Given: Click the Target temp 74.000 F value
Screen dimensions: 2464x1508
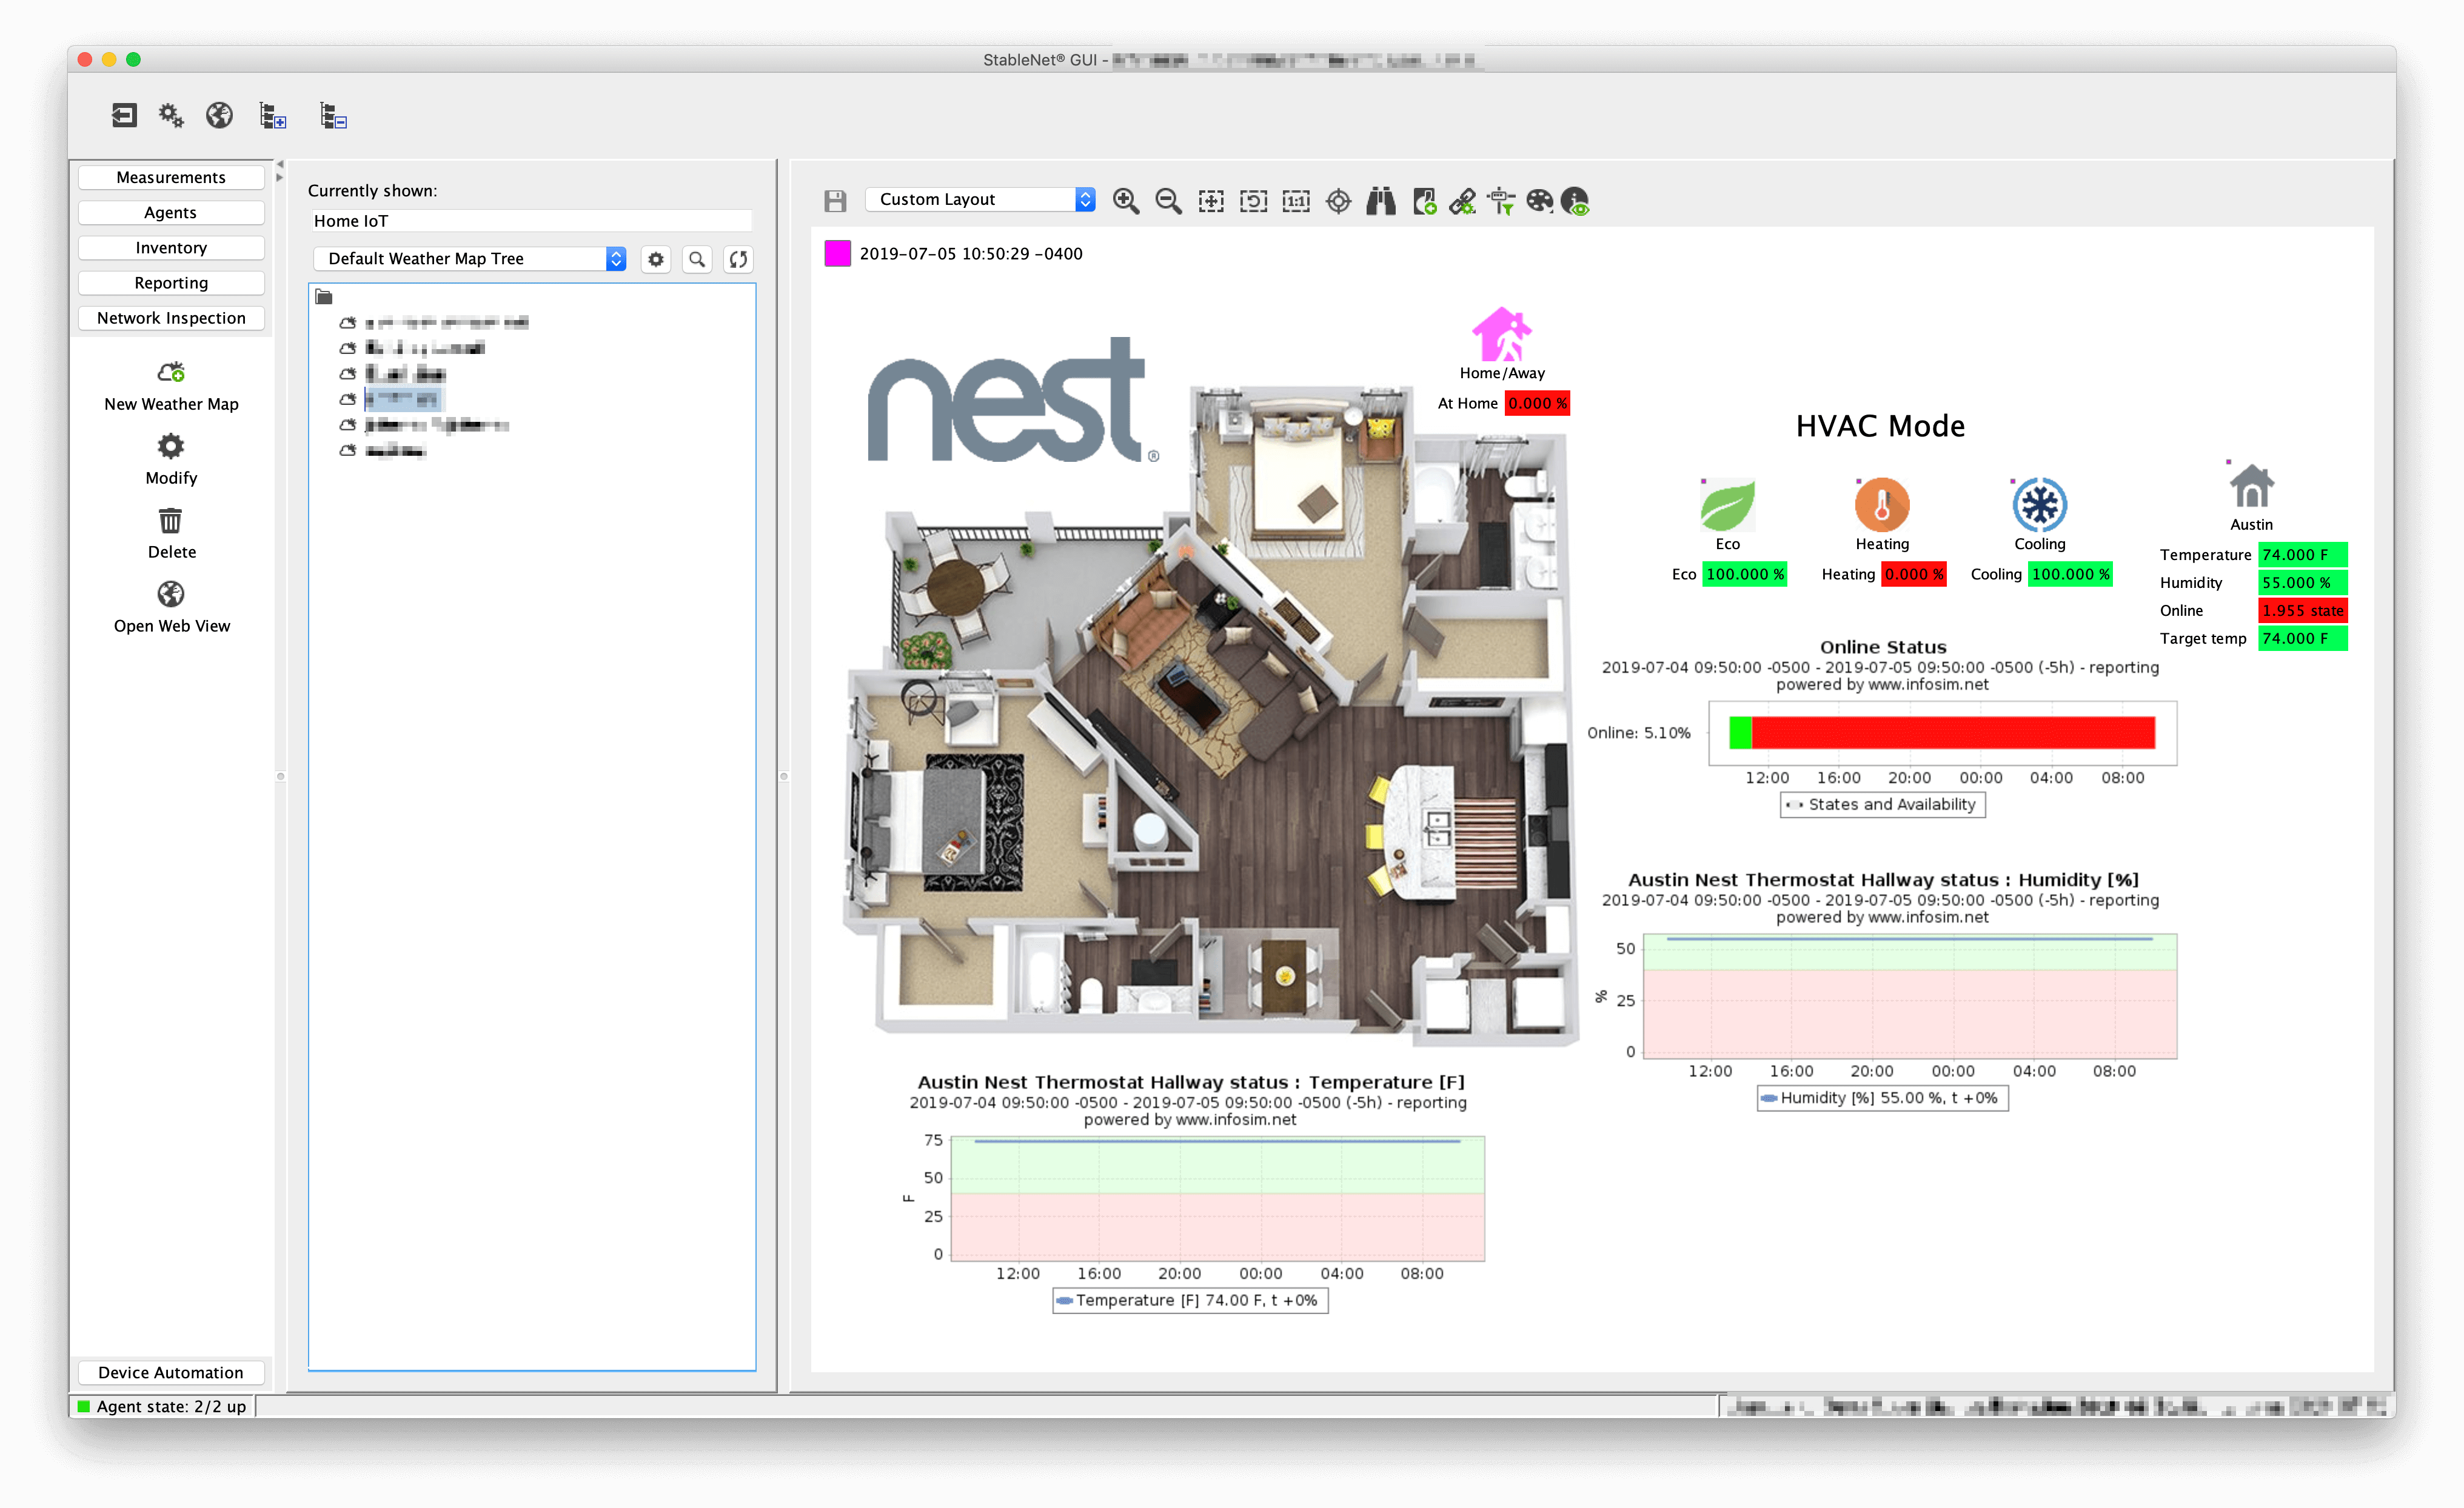Looking at the screenshot, I should coord(2302,639).
